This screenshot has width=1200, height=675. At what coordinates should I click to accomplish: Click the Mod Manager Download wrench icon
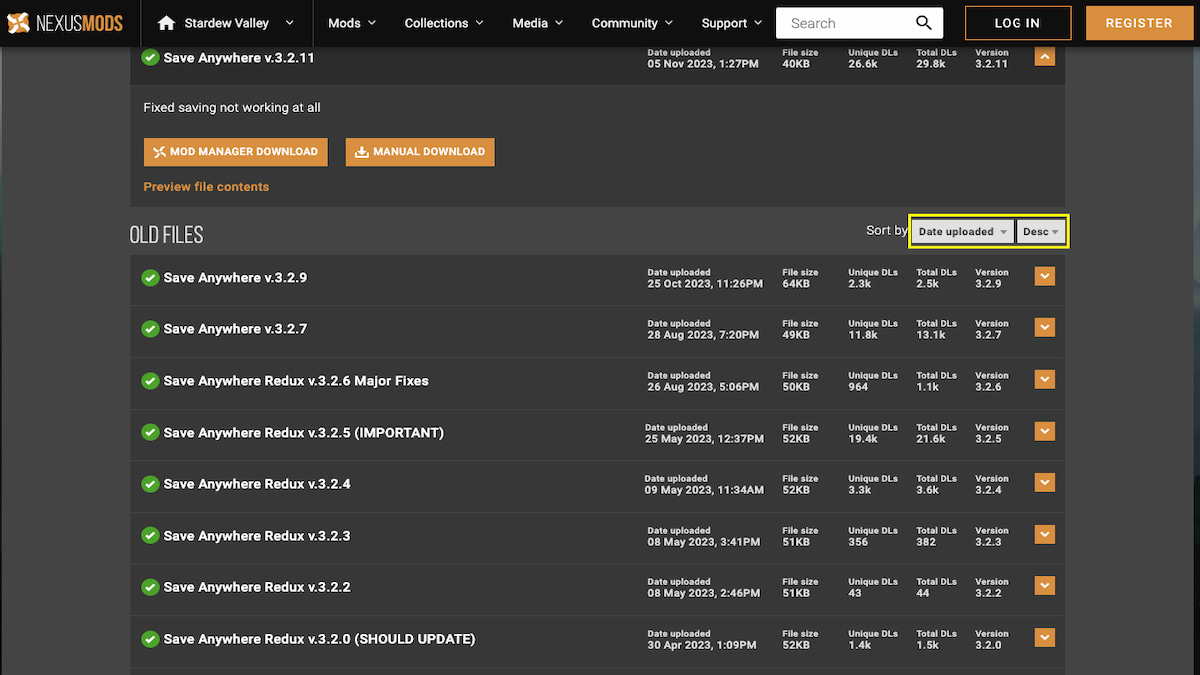pos(160,152)
